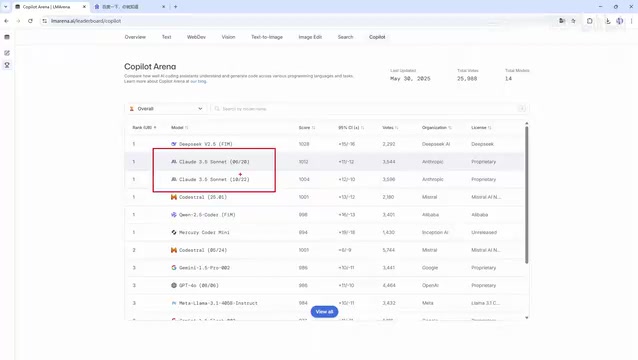This screenshot has width=638, height=360.
Task: Open site information icon in address bar
Action: [x=44, y=21]
